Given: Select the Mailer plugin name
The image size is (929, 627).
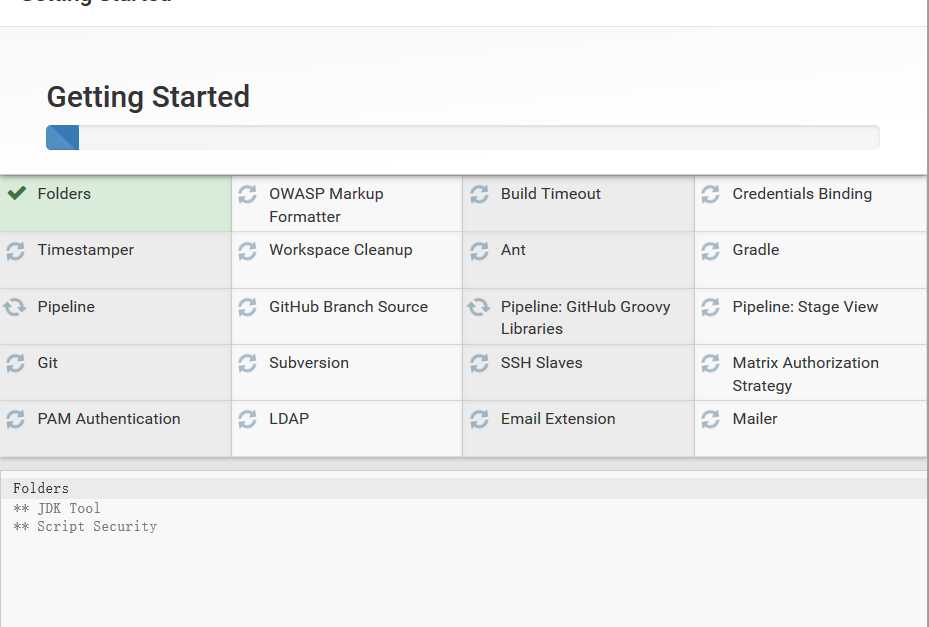Looking at the screenshot, I should click(755, 419).
